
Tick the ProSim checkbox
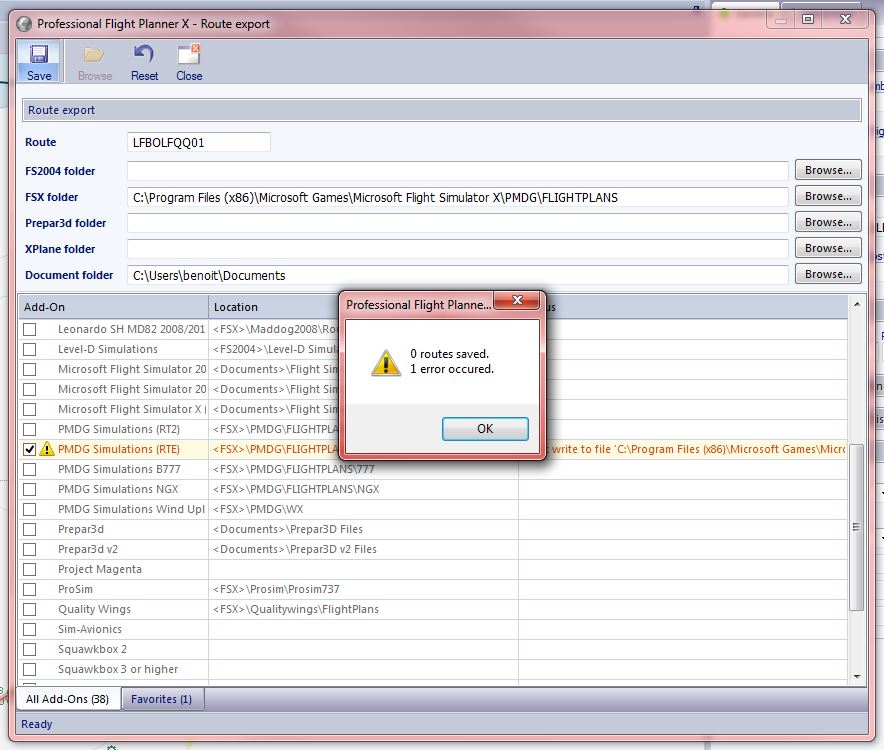point(29,589)
